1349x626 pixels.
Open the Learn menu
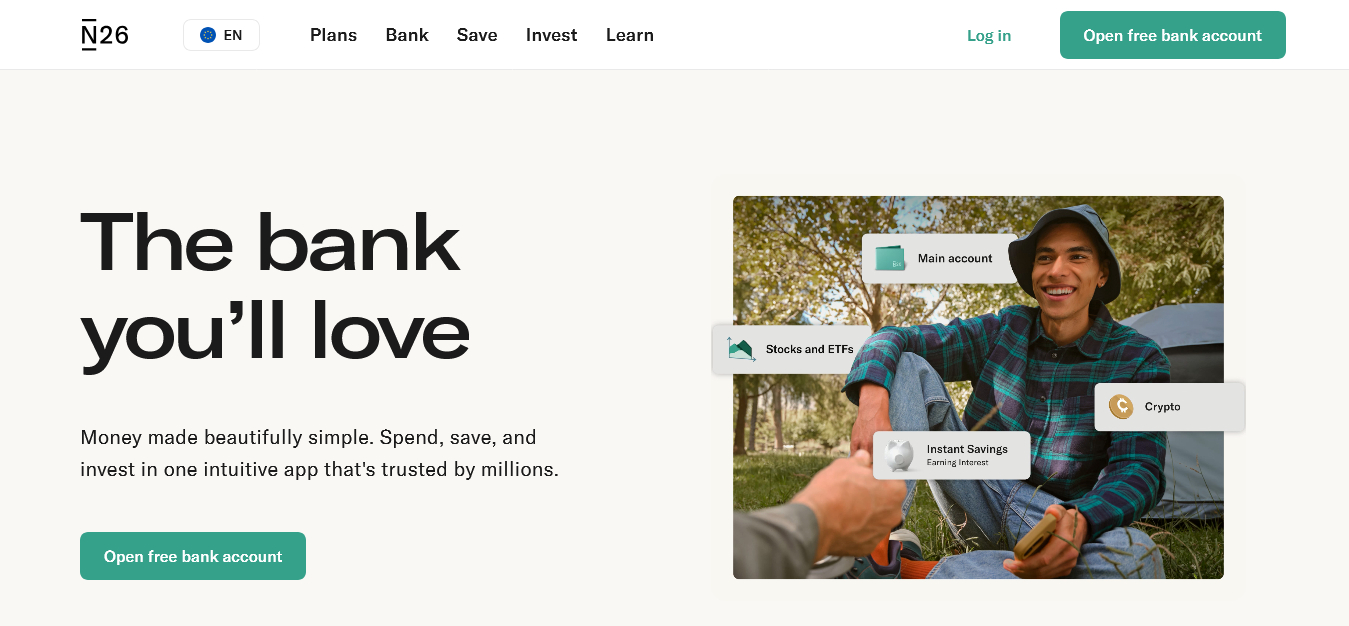[x=630, y=35]
